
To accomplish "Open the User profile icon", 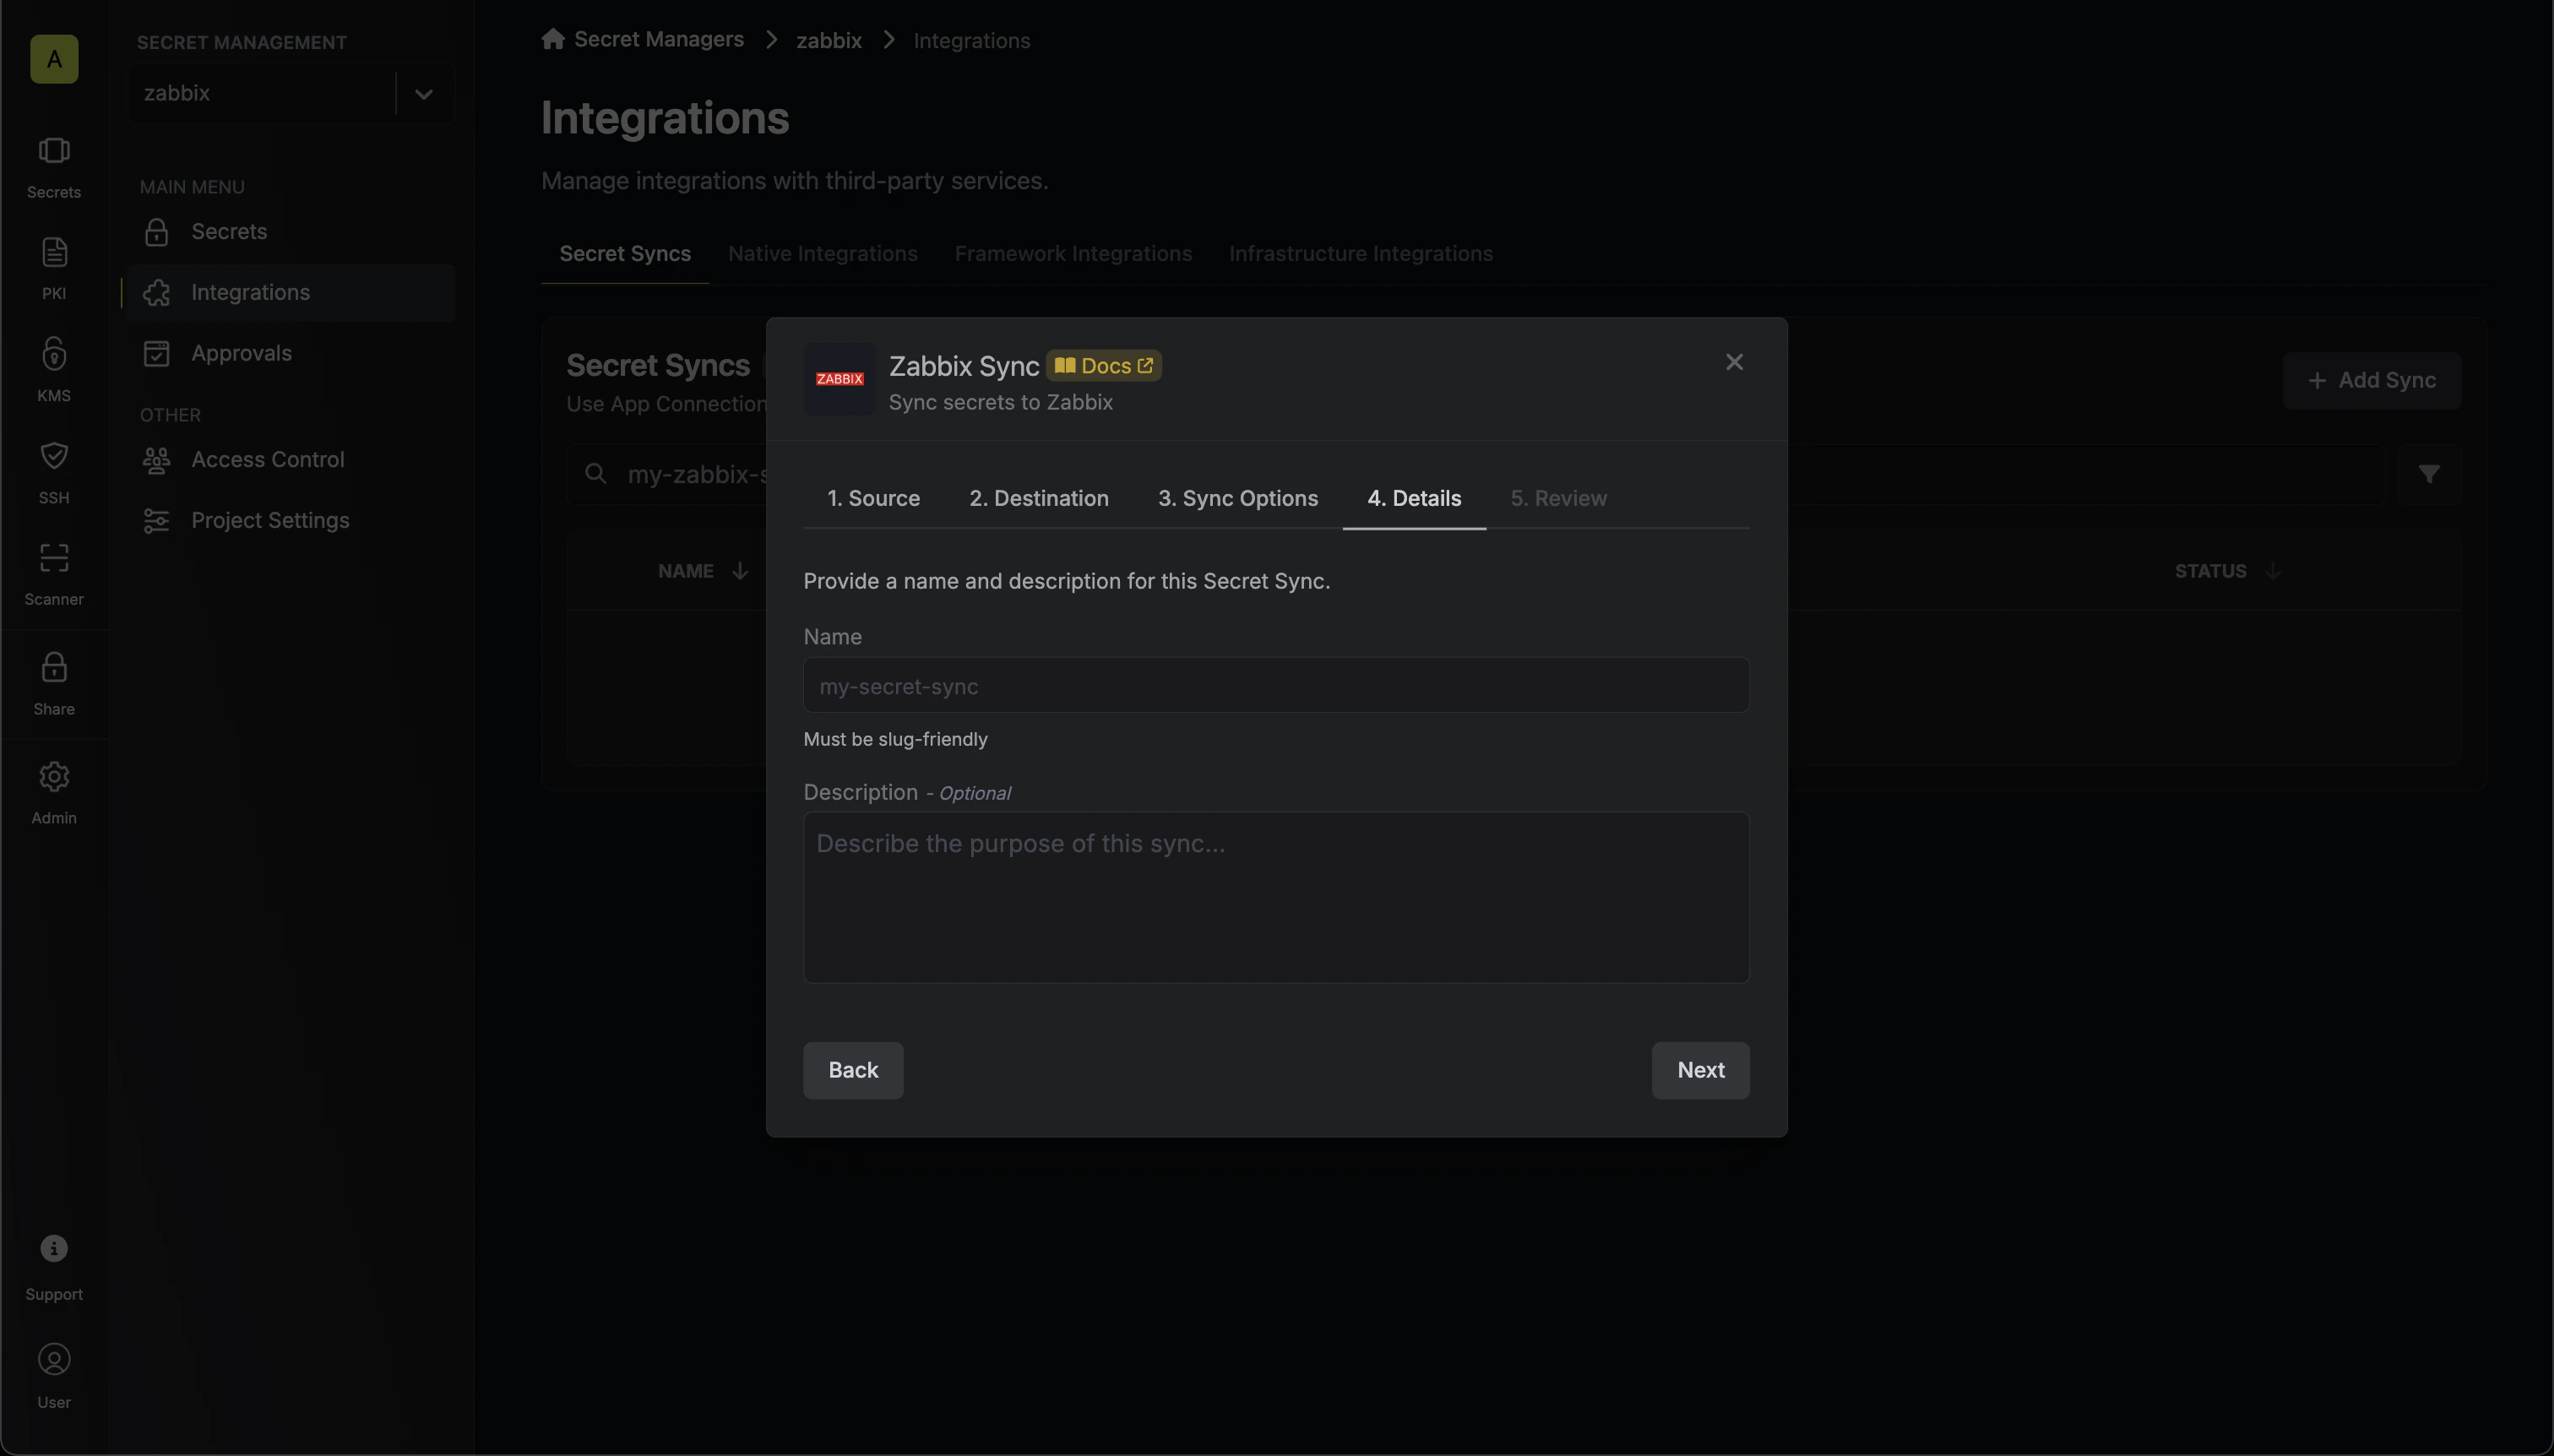I will click(x=54, y=1359).
